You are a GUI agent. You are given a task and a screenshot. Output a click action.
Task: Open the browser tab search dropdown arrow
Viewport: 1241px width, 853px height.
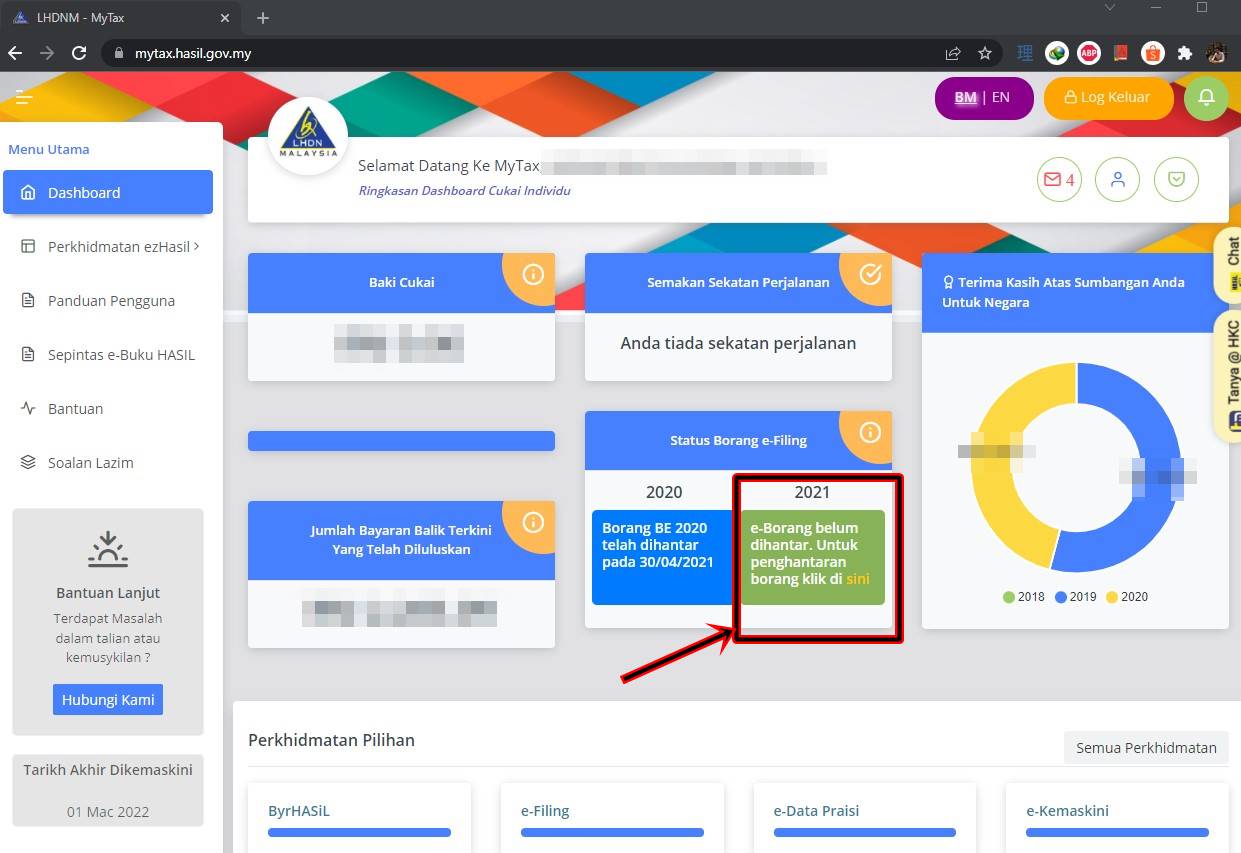1109,8
